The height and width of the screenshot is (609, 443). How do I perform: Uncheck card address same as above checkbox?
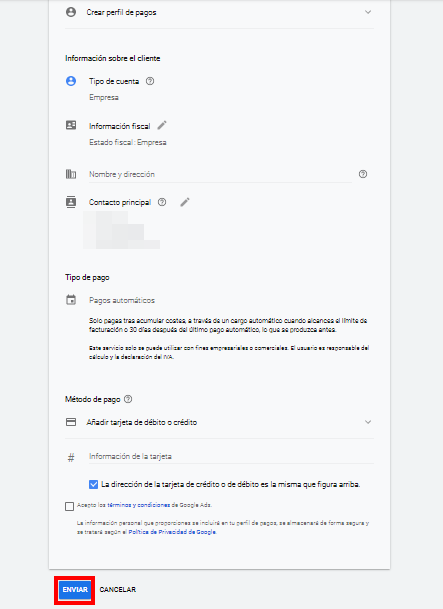pos(93,484)
